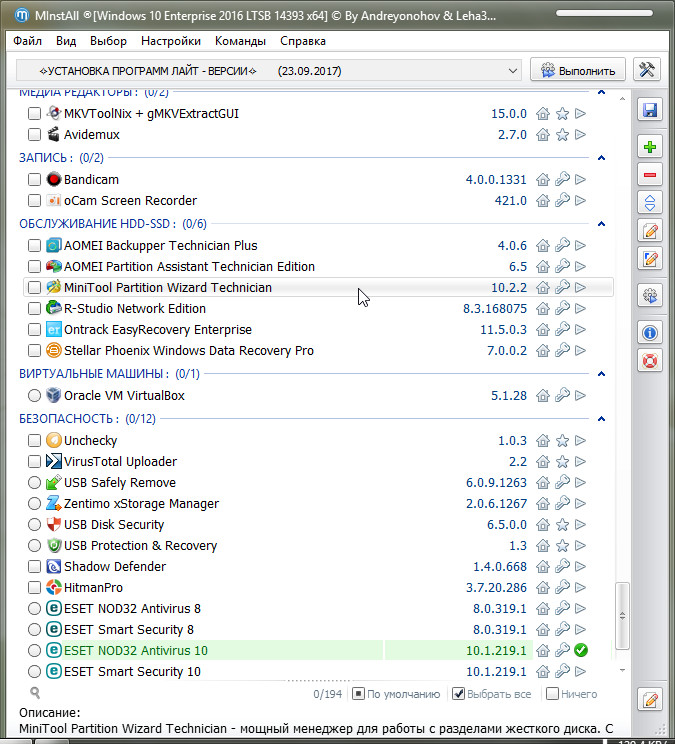675x744 pixels.
Task: Click the home icon for Bandicam
Action: point(543,180)
